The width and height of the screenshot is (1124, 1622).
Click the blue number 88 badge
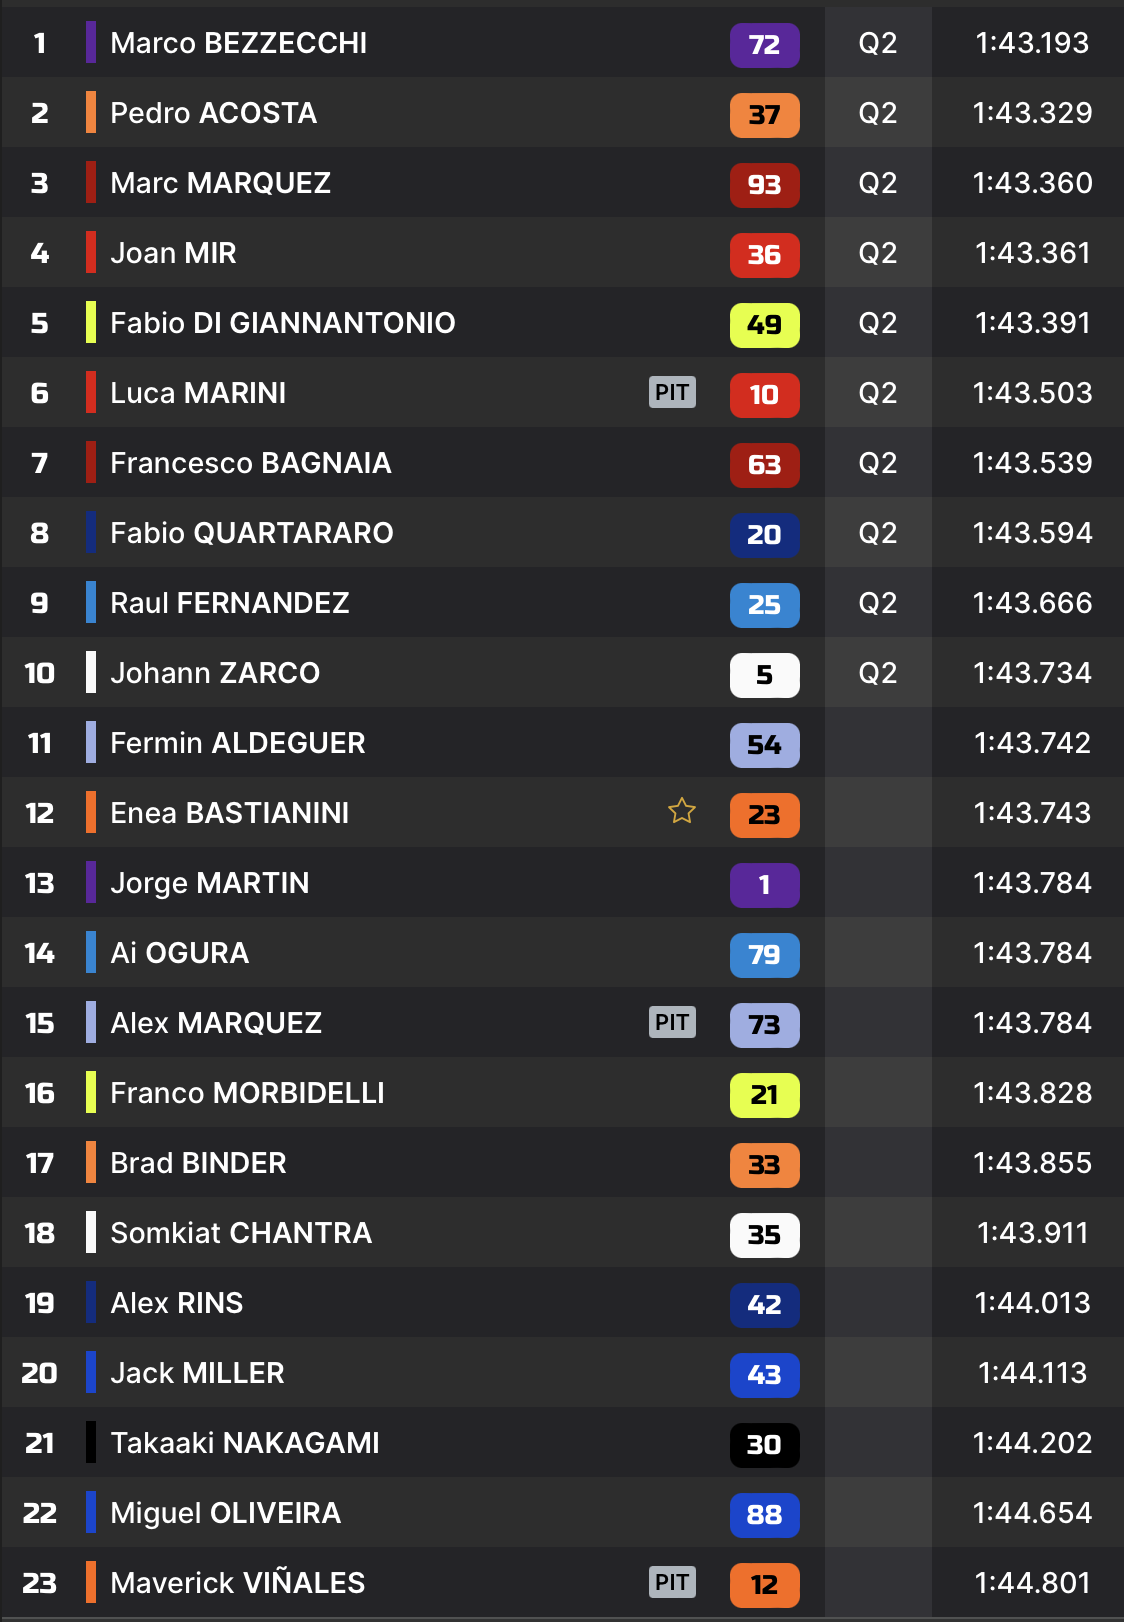tap(765, 1515)
